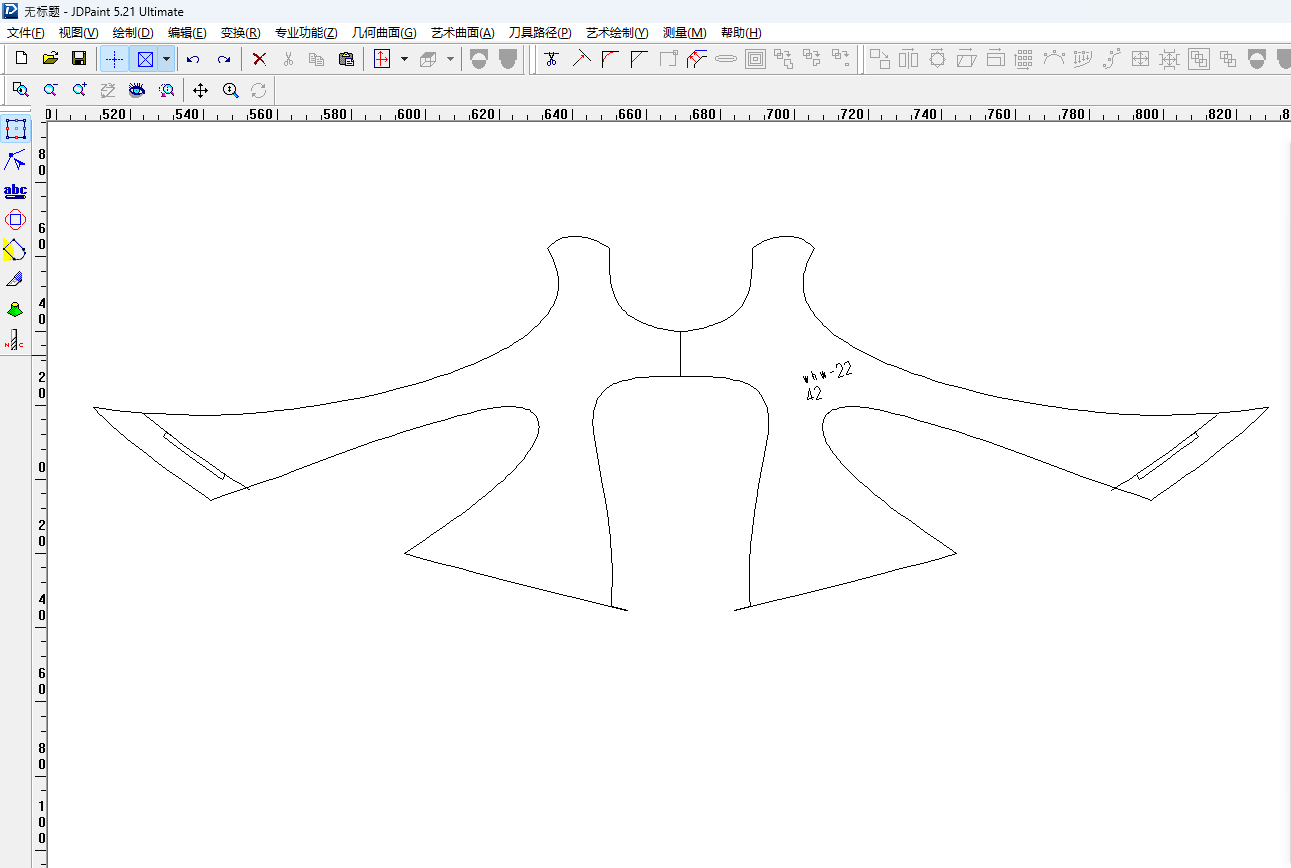Click the 'whw-22' text label on the canvas

[830, 373]
